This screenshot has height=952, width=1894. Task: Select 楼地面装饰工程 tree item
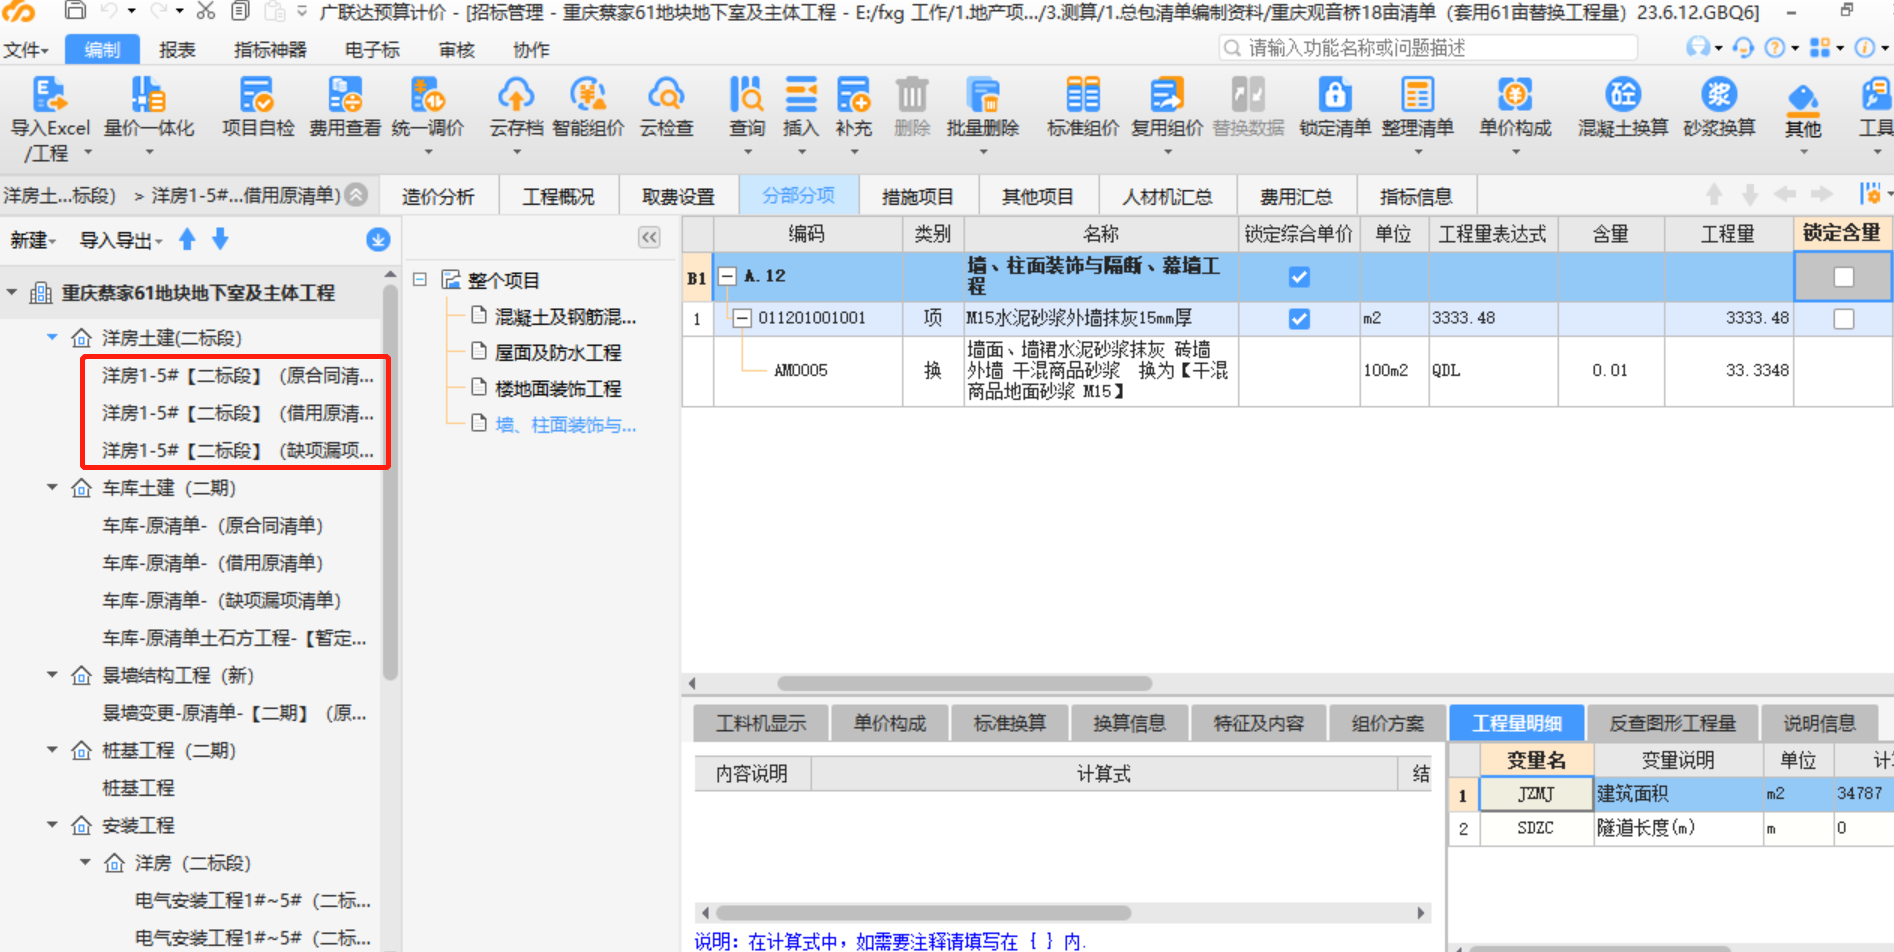click(x=558, y=389)
